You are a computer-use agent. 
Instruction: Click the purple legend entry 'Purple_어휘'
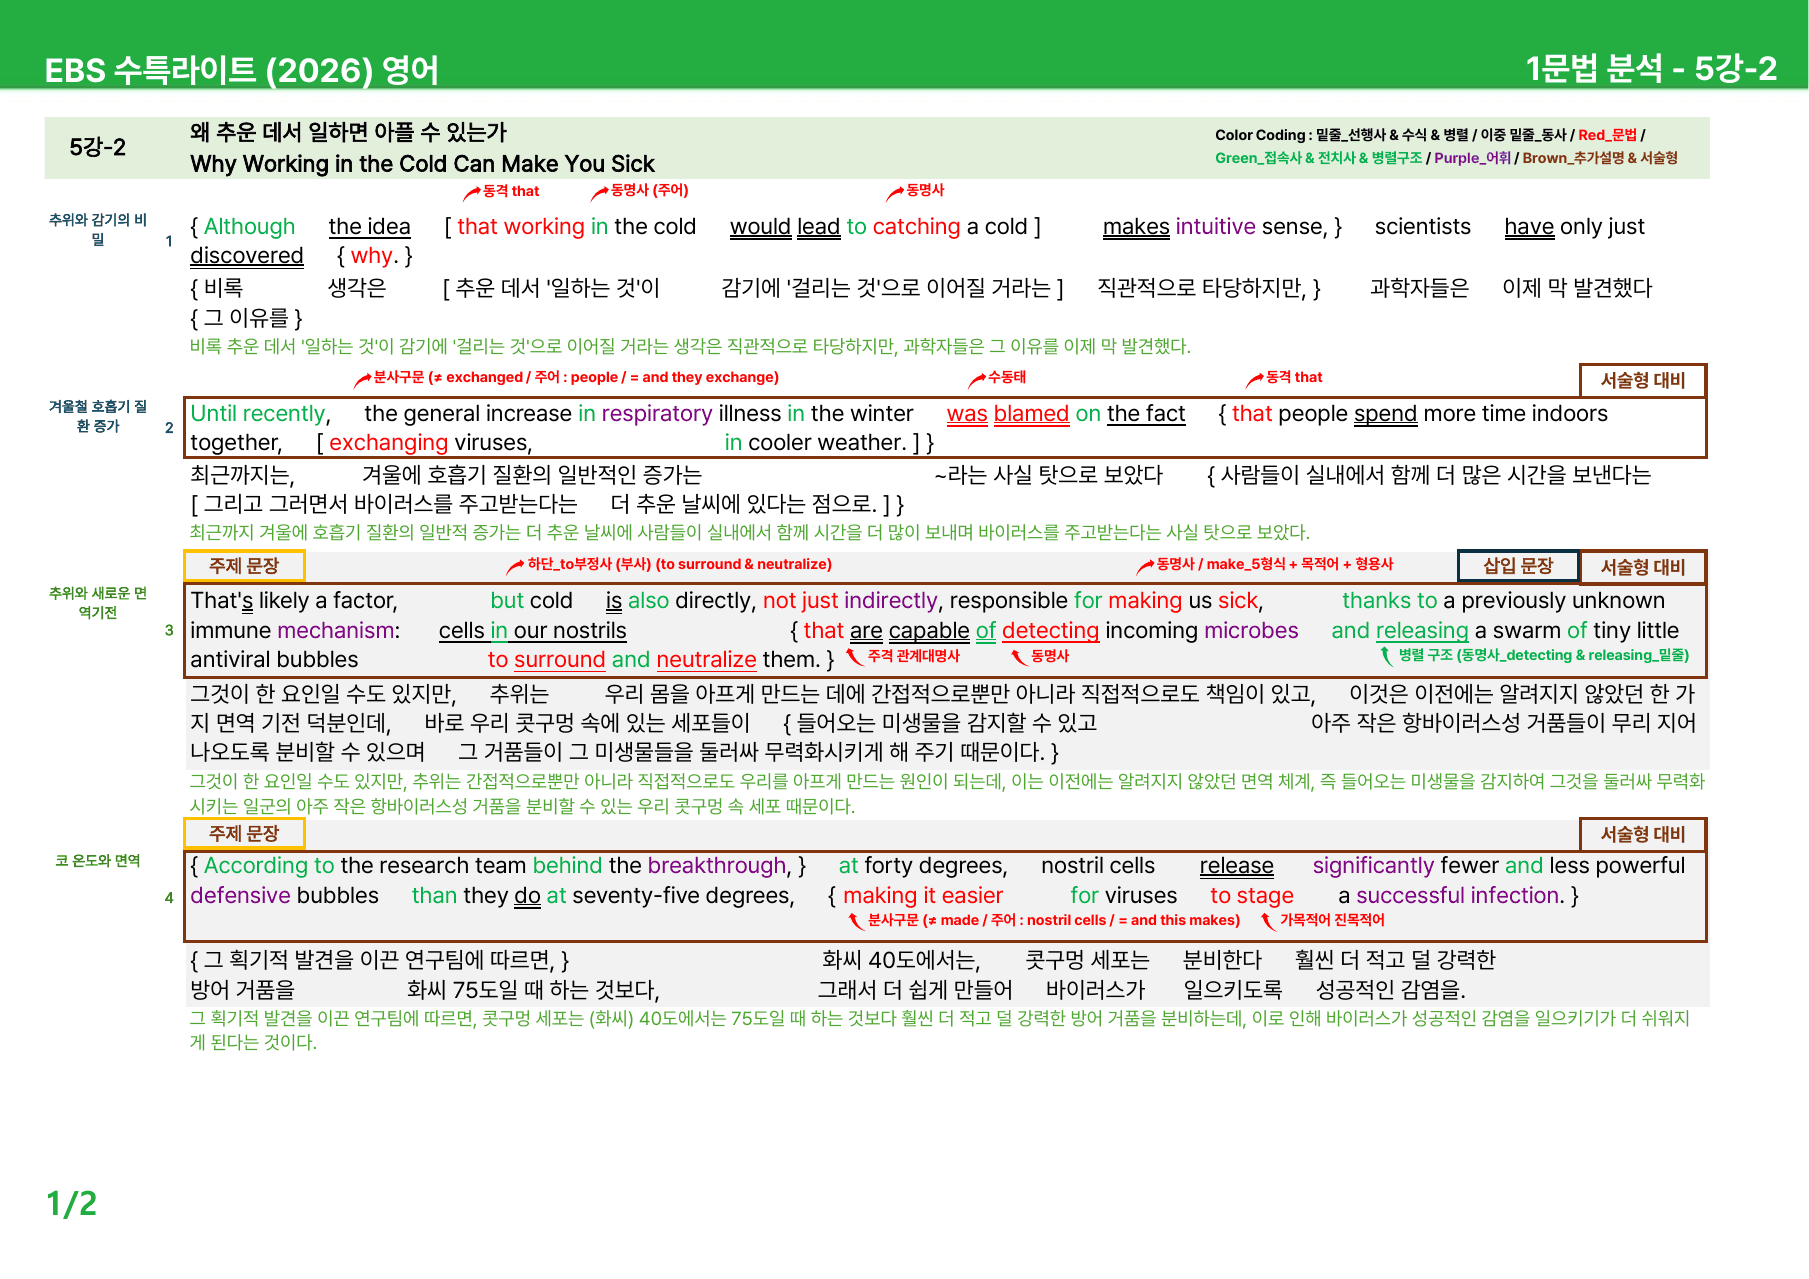pyautogui.click(x=1472, y=158)
